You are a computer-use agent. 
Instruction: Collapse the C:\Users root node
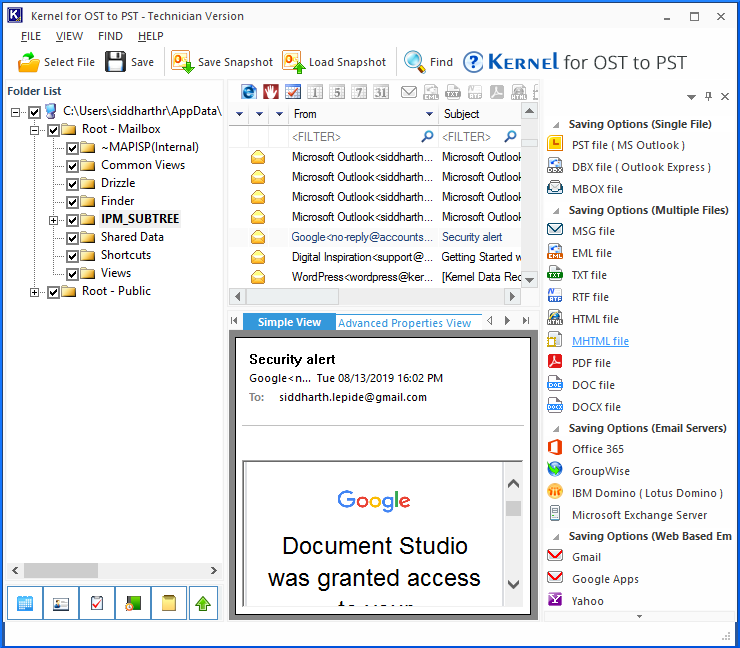[16, 112]
